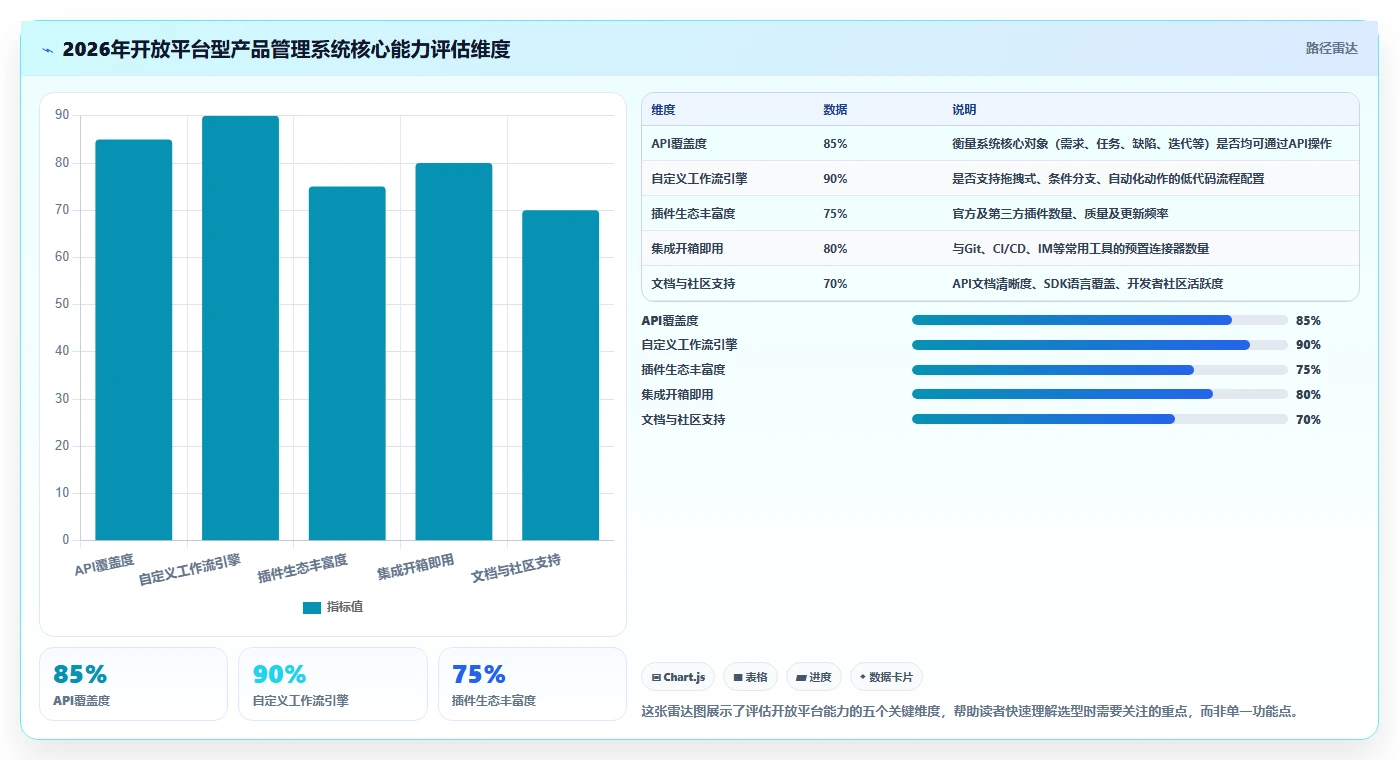1399x760 pixels.
Task: Click the 插件生态丰富度 75% progress bar
Action: click(x=1100, y=370)
